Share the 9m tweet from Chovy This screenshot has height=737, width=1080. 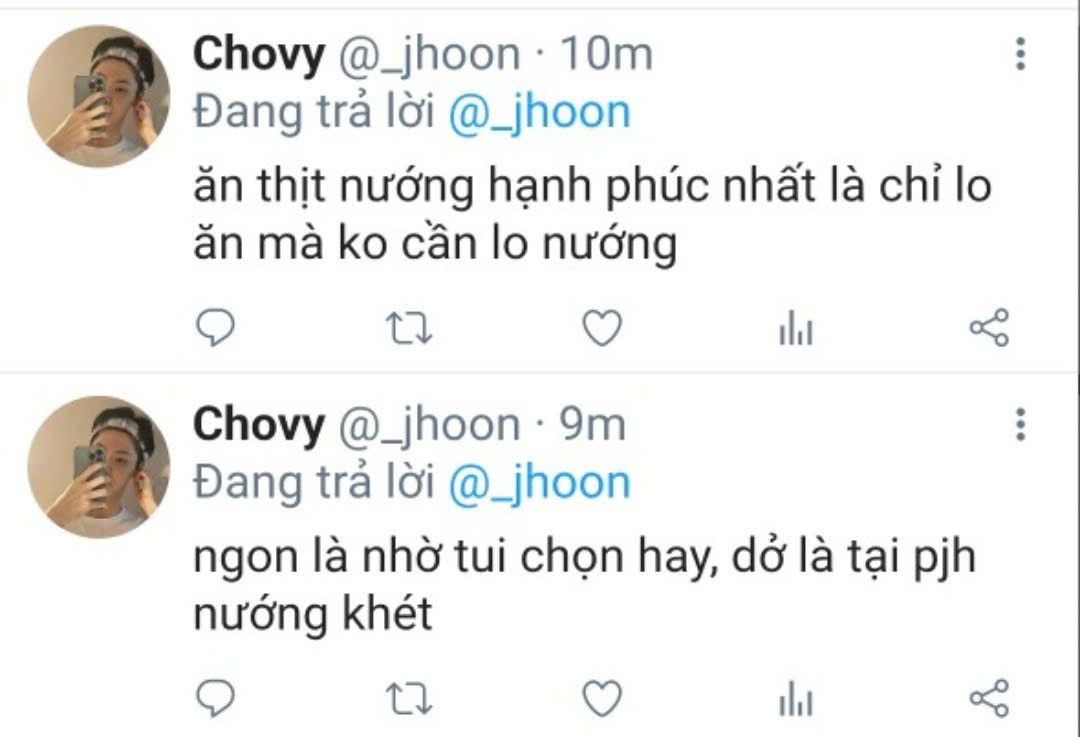(989, 698)
